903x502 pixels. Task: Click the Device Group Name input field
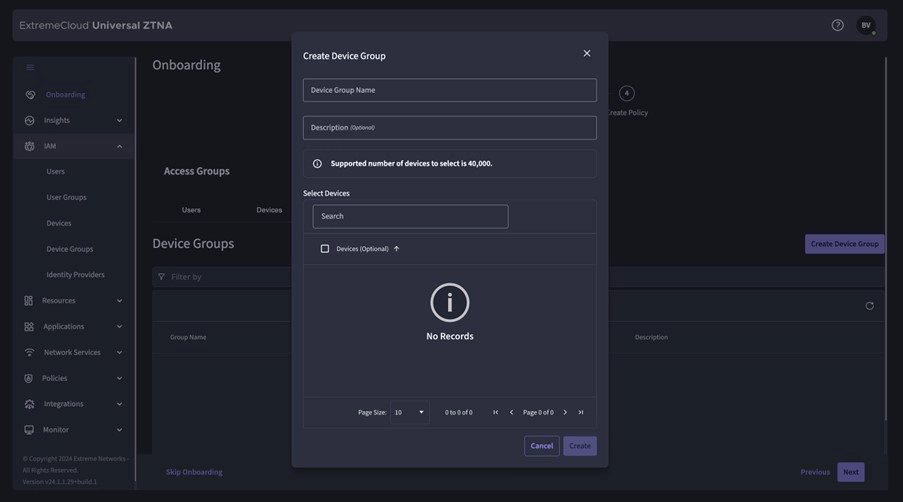pyautogui.click(x=449, y=90)
